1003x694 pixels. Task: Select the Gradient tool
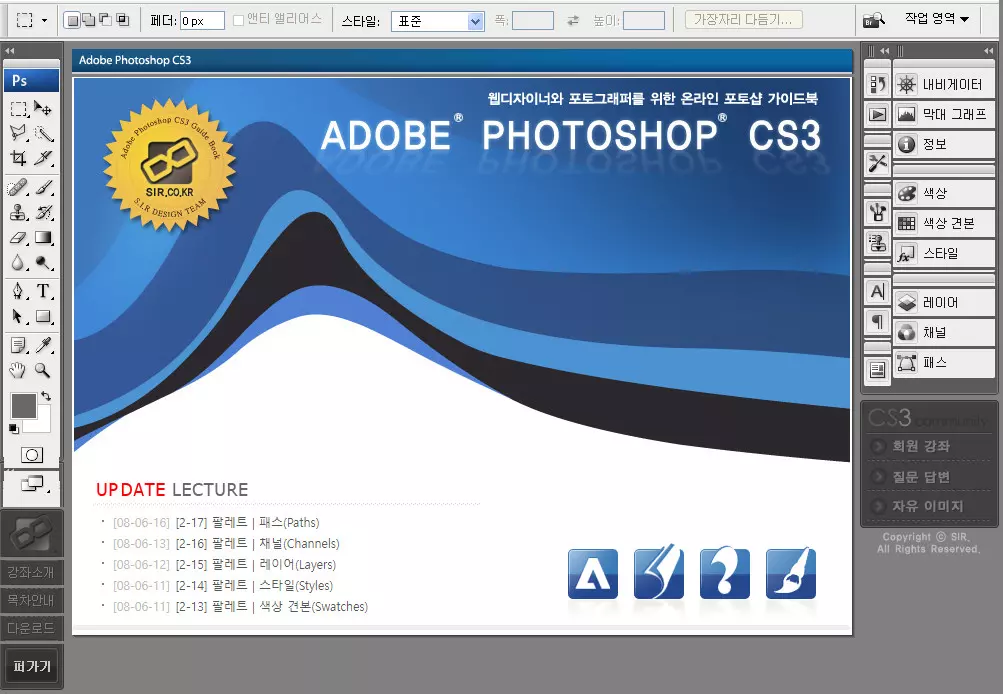point(43,237)
